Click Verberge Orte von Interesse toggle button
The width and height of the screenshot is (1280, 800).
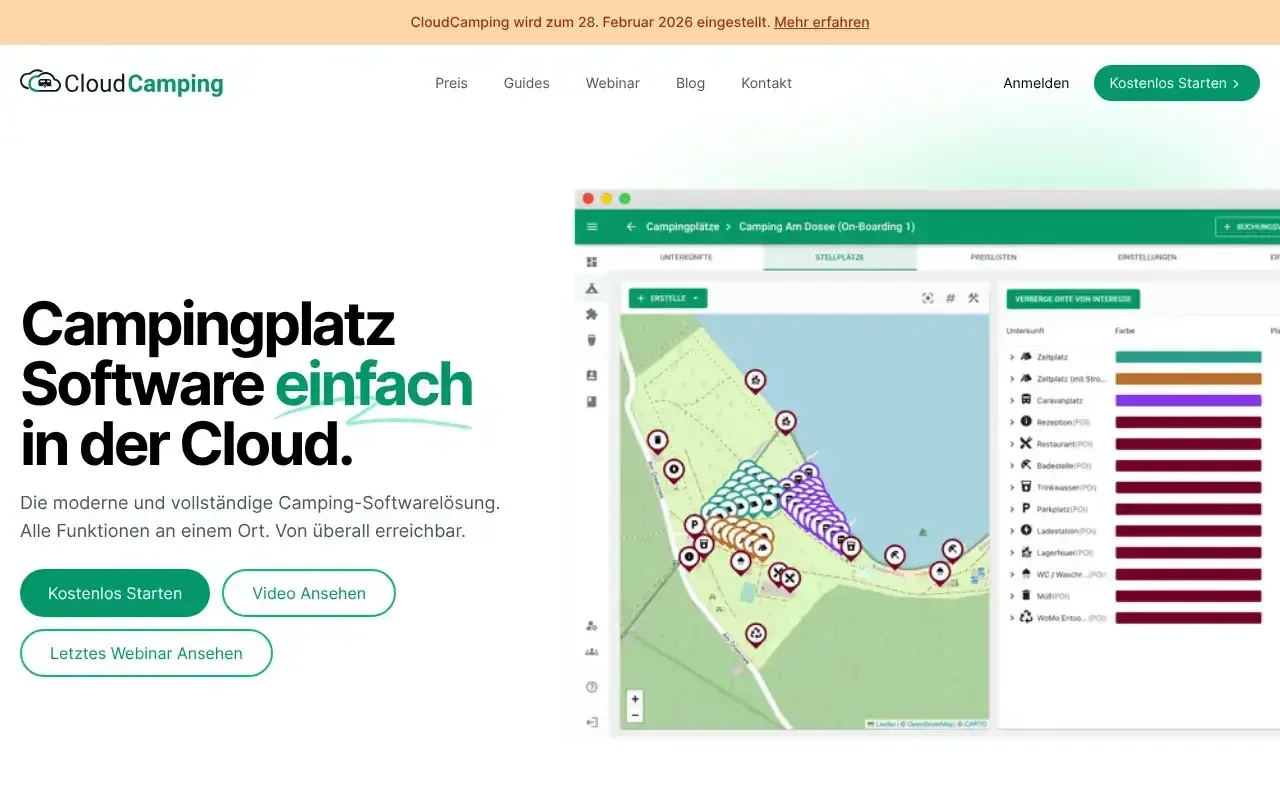tap(1073, 298)
